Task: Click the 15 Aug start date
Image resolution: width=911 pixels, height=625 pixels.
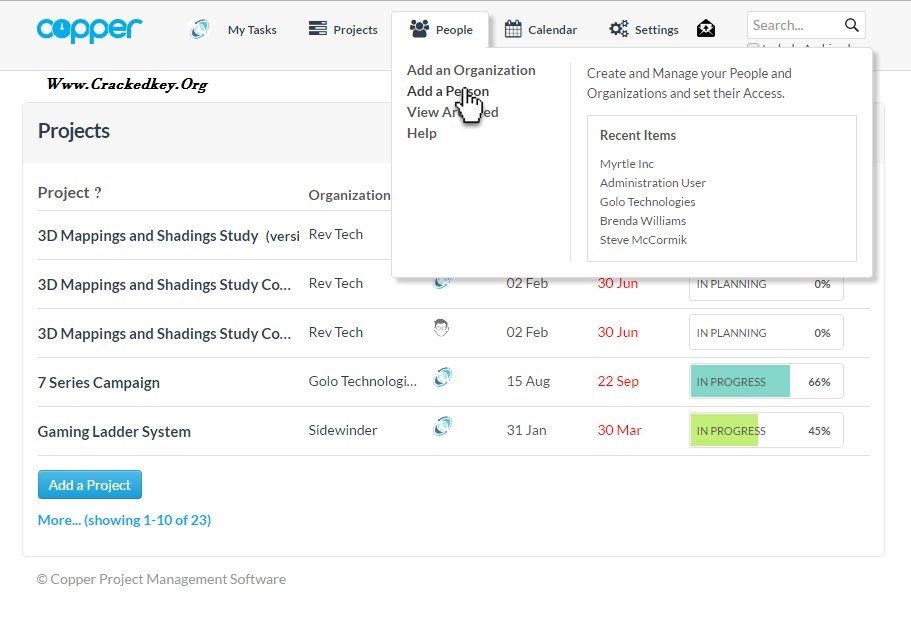Action: (x=528, y=382)
